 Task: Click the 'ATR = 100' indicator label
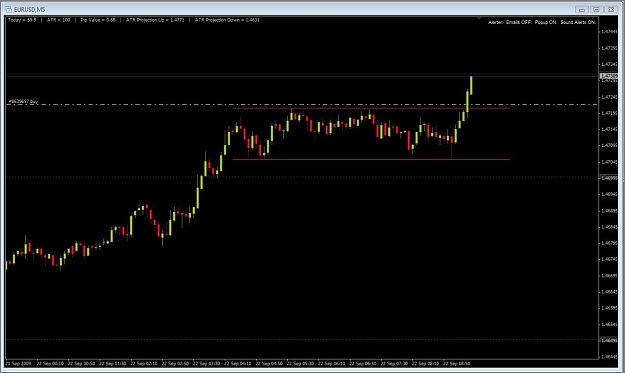[x=58, y=20]
